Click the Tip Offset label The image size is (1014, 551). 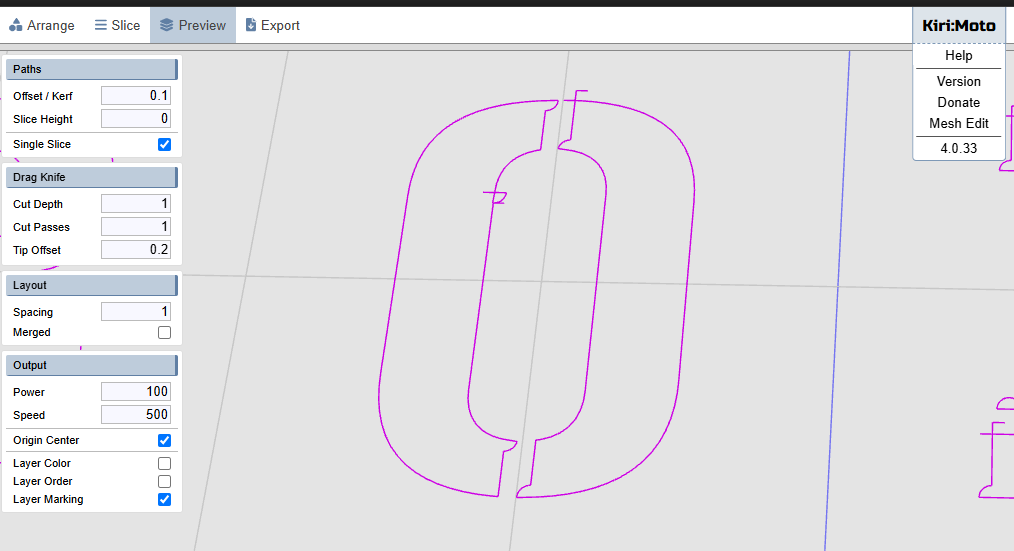click(x=37, y=250)
